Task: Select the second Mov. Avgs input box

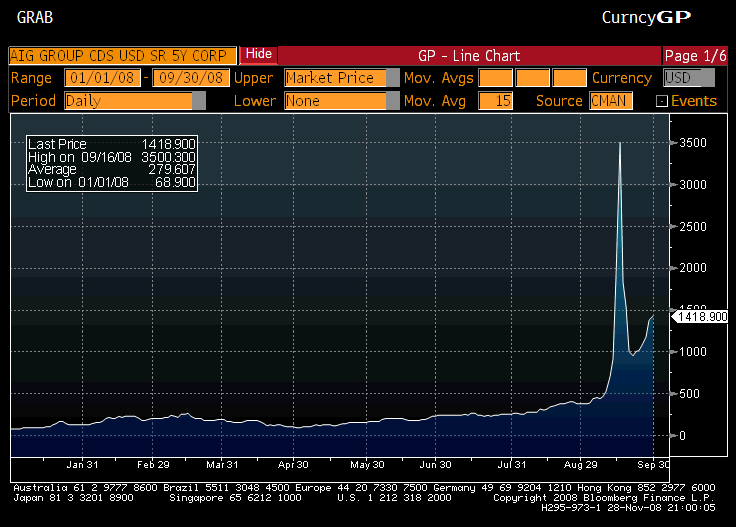Action: tap(535, 78)
